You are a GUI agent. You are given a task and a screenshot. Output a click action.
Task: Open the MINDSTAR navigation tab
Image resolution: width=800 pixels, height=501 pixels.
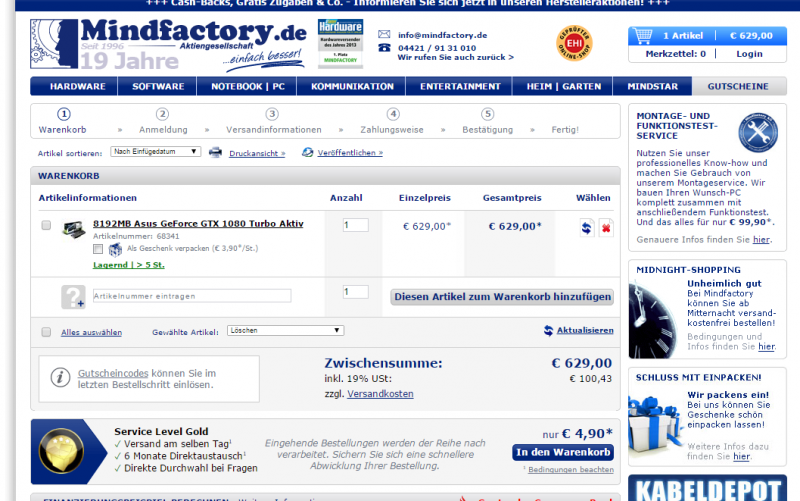tap(652, 87)
